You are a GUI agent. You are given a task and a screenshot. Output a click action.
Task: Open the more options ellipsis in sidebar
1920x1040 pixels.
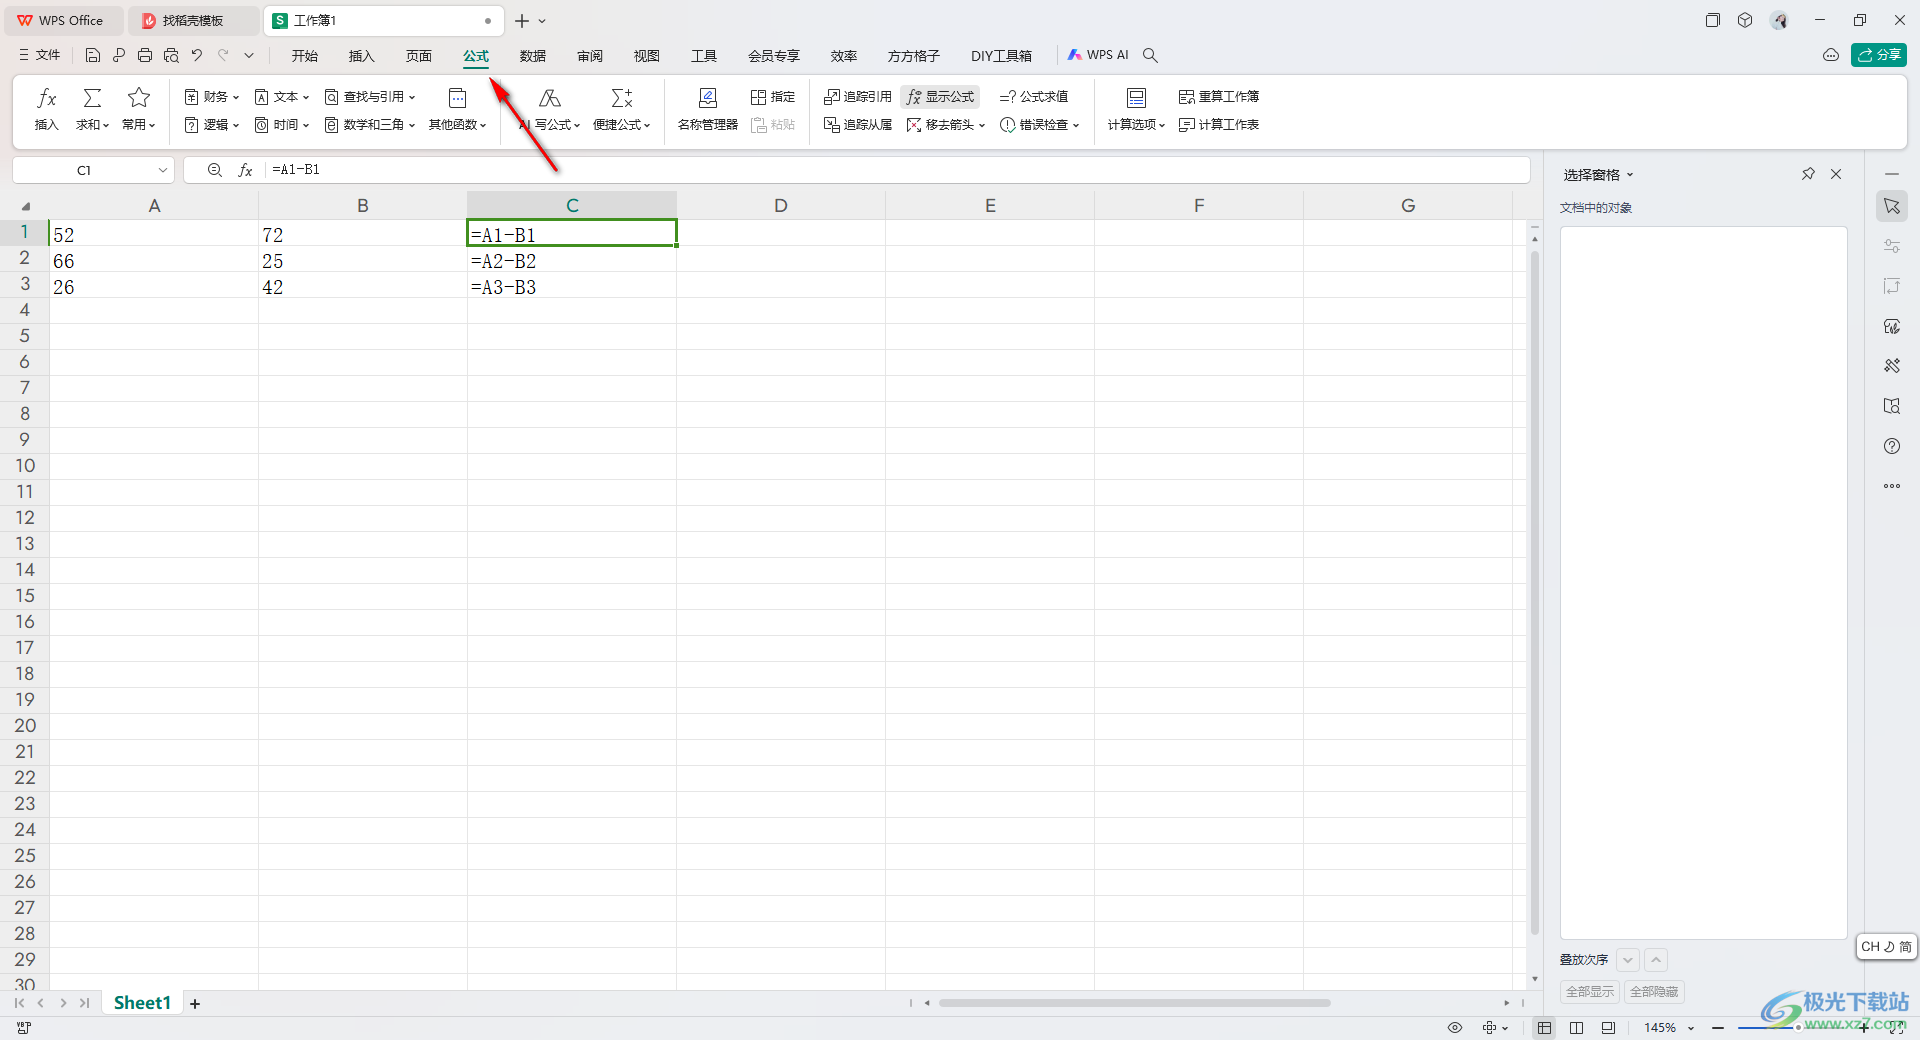click(x=1892, y=486)
